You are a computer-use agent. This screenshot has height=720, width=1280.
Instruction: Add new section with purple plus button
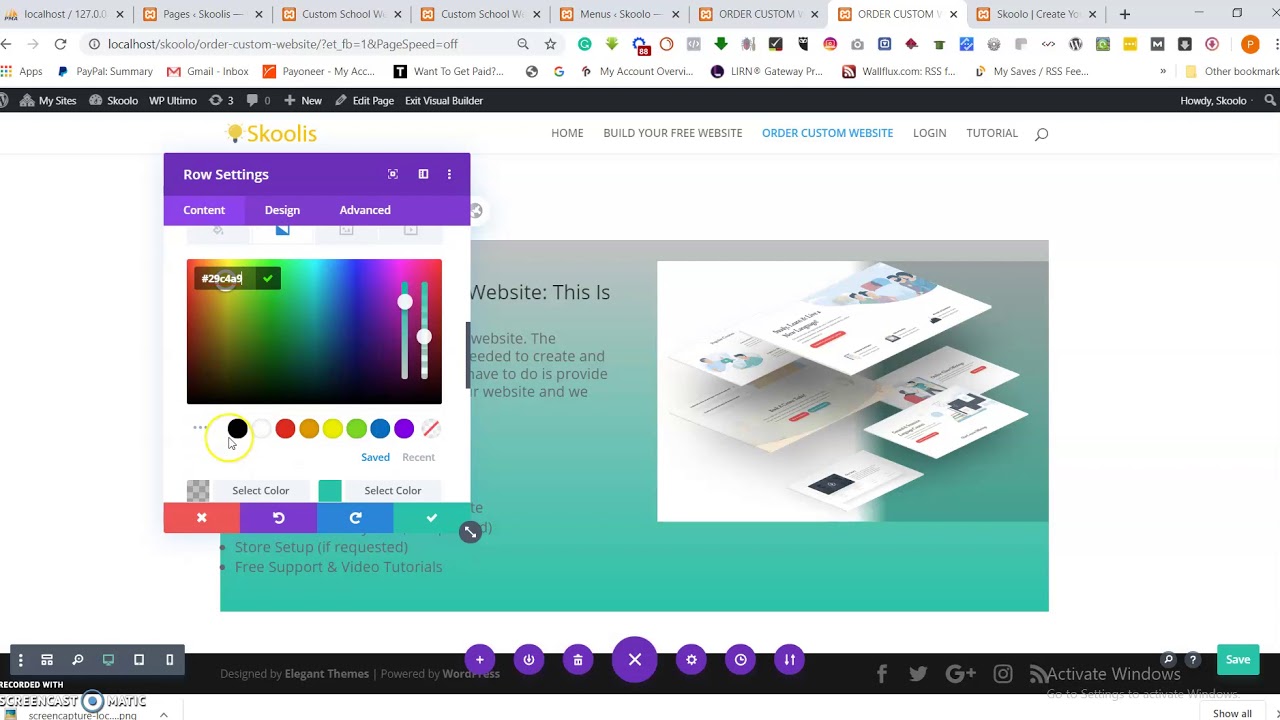pos(480,660)
